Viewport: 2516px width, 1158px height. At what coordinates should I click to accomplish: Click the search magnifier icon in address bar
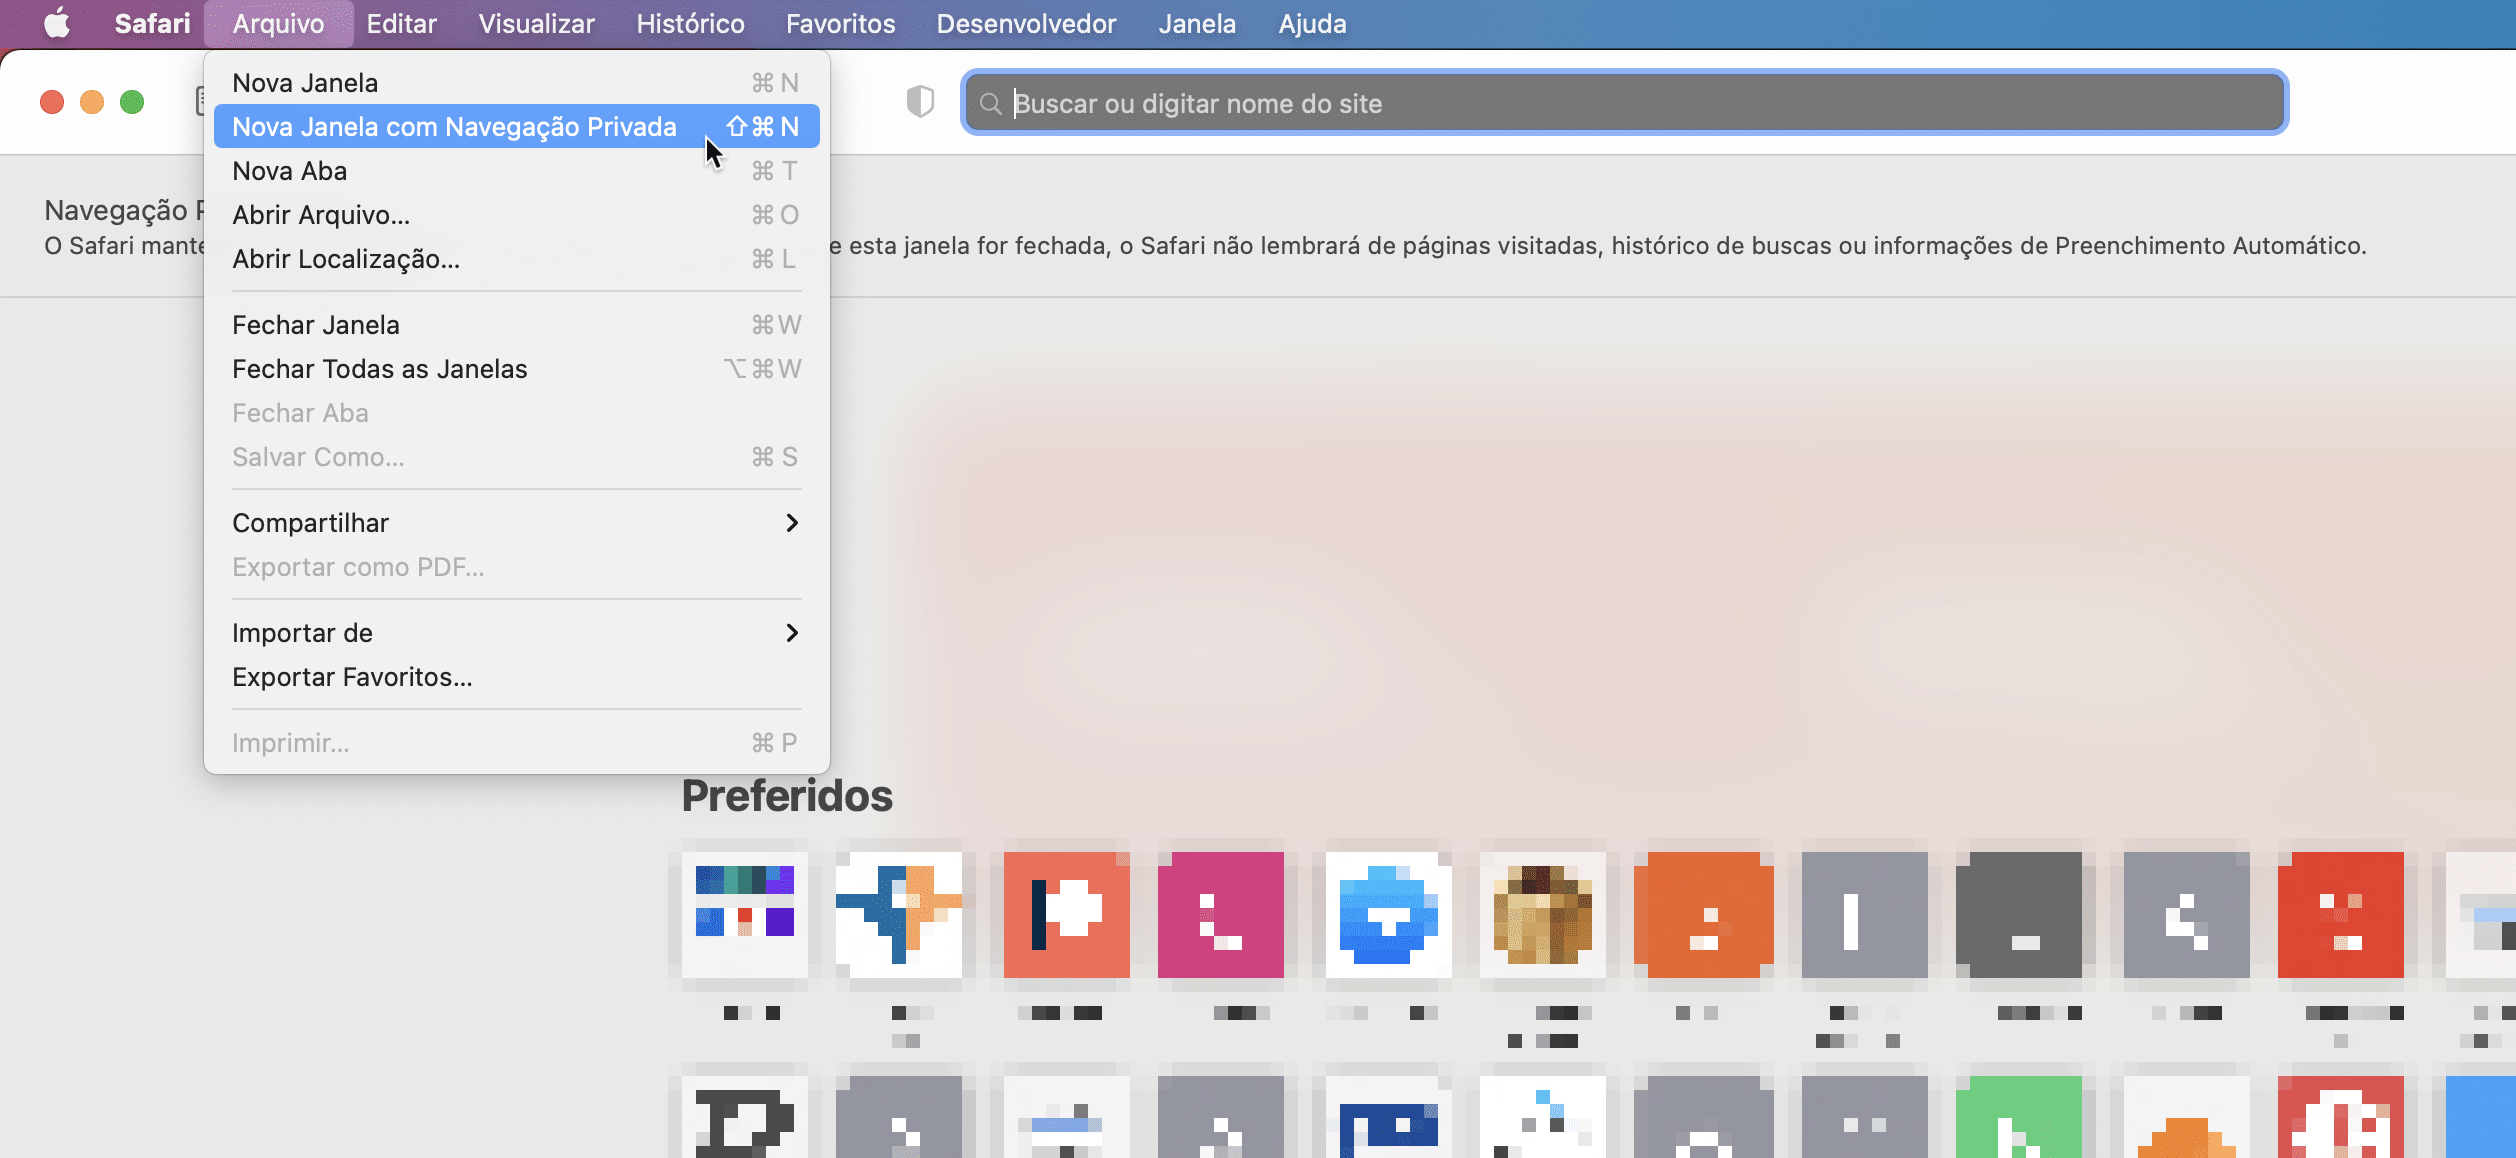(x=990, y=104)
